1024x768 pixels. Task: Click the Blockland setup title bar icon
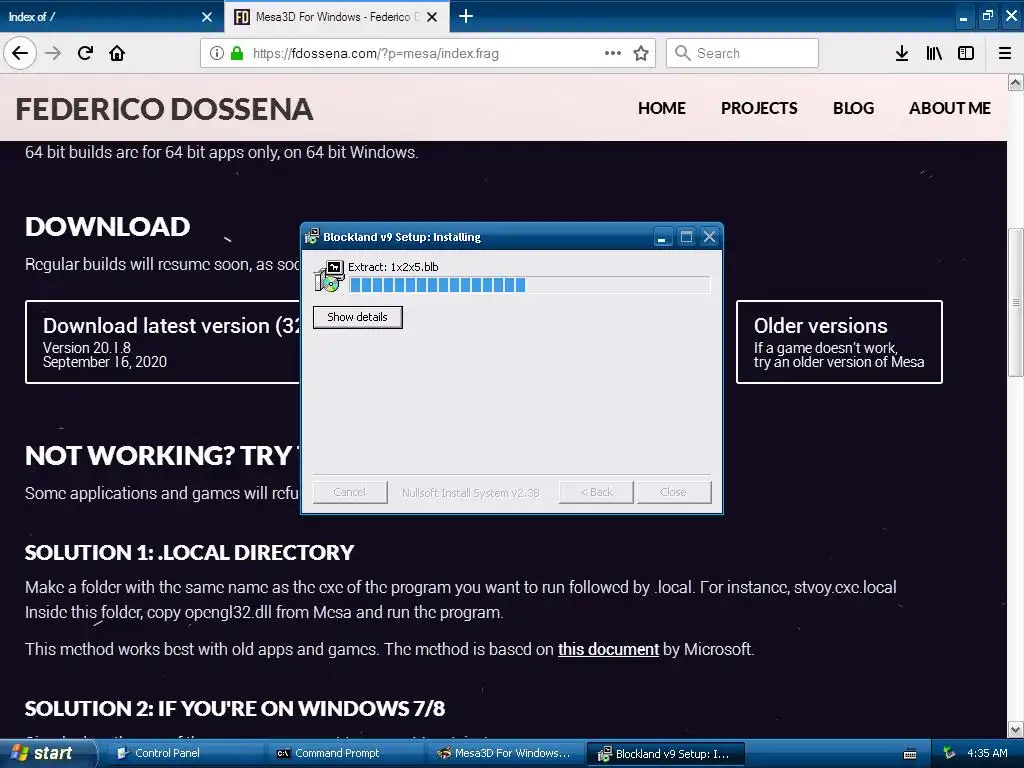(312, 236)
